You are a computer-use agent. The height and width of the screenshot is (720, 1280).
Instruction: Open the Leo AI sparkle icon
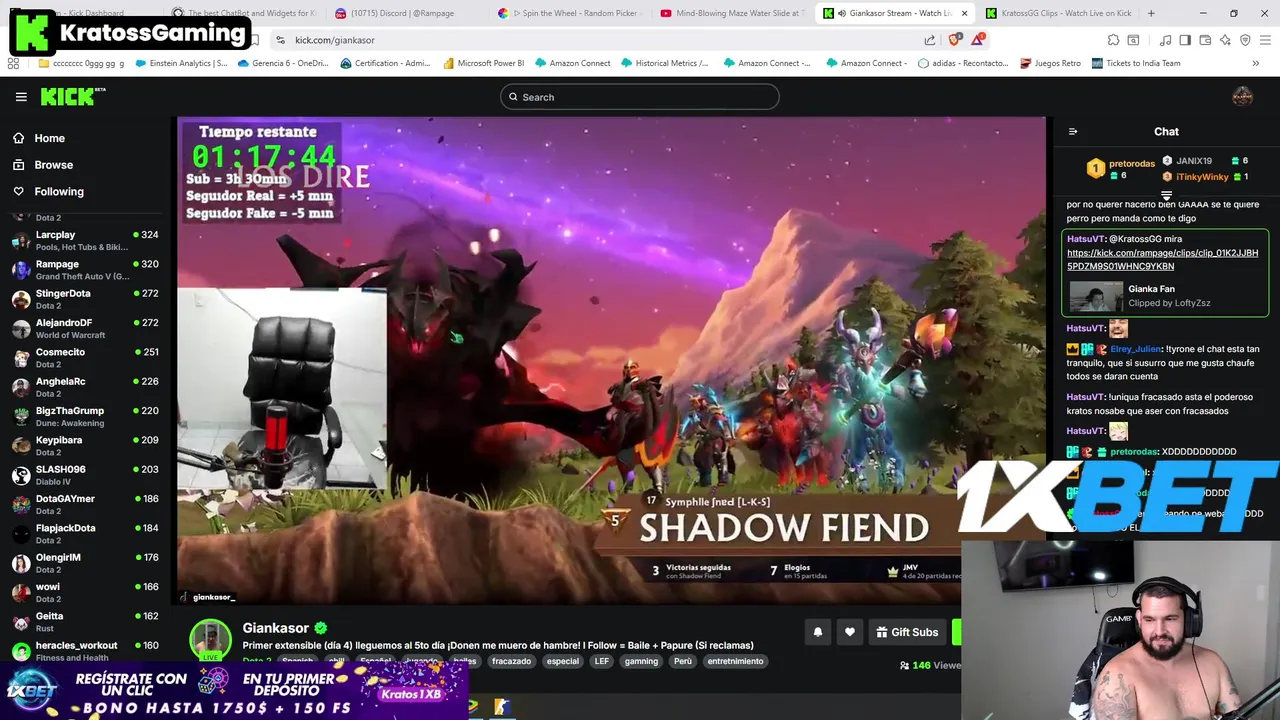pyautogui.click(x=1225, y=40)
